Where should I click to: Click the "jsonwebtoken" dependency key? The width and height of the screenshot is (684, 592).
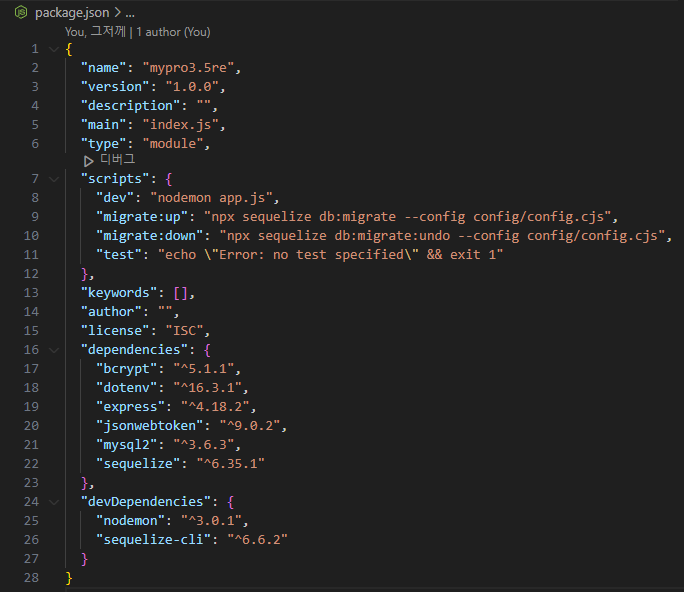[150, 426]
